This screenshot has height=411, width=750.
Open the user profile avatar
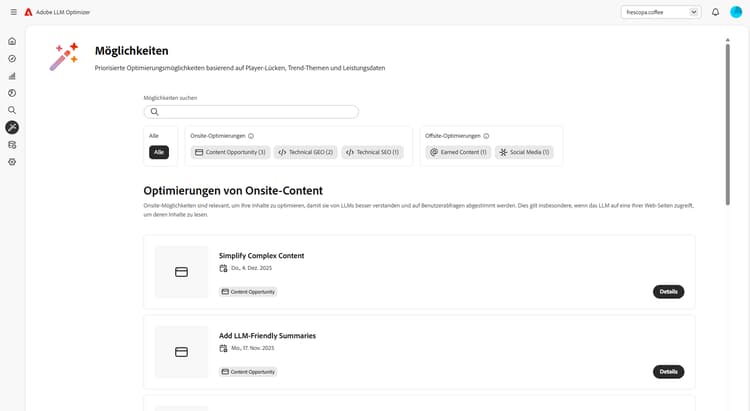click(736, 12)
